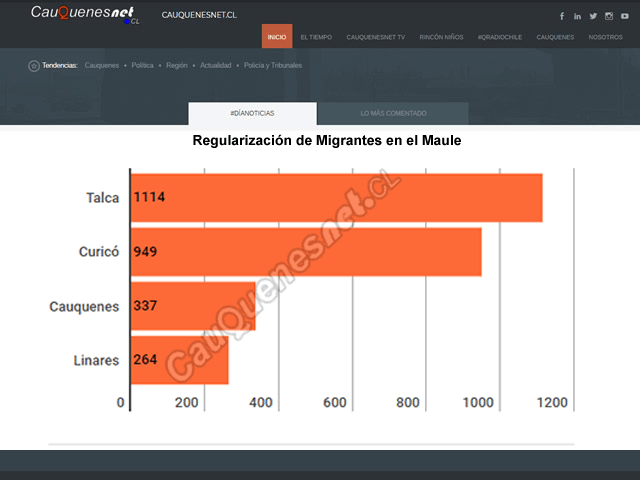Open the YouTube social icon
This screenshot has height=480, width=640.
pyautogui.click(x=625, y=16)
